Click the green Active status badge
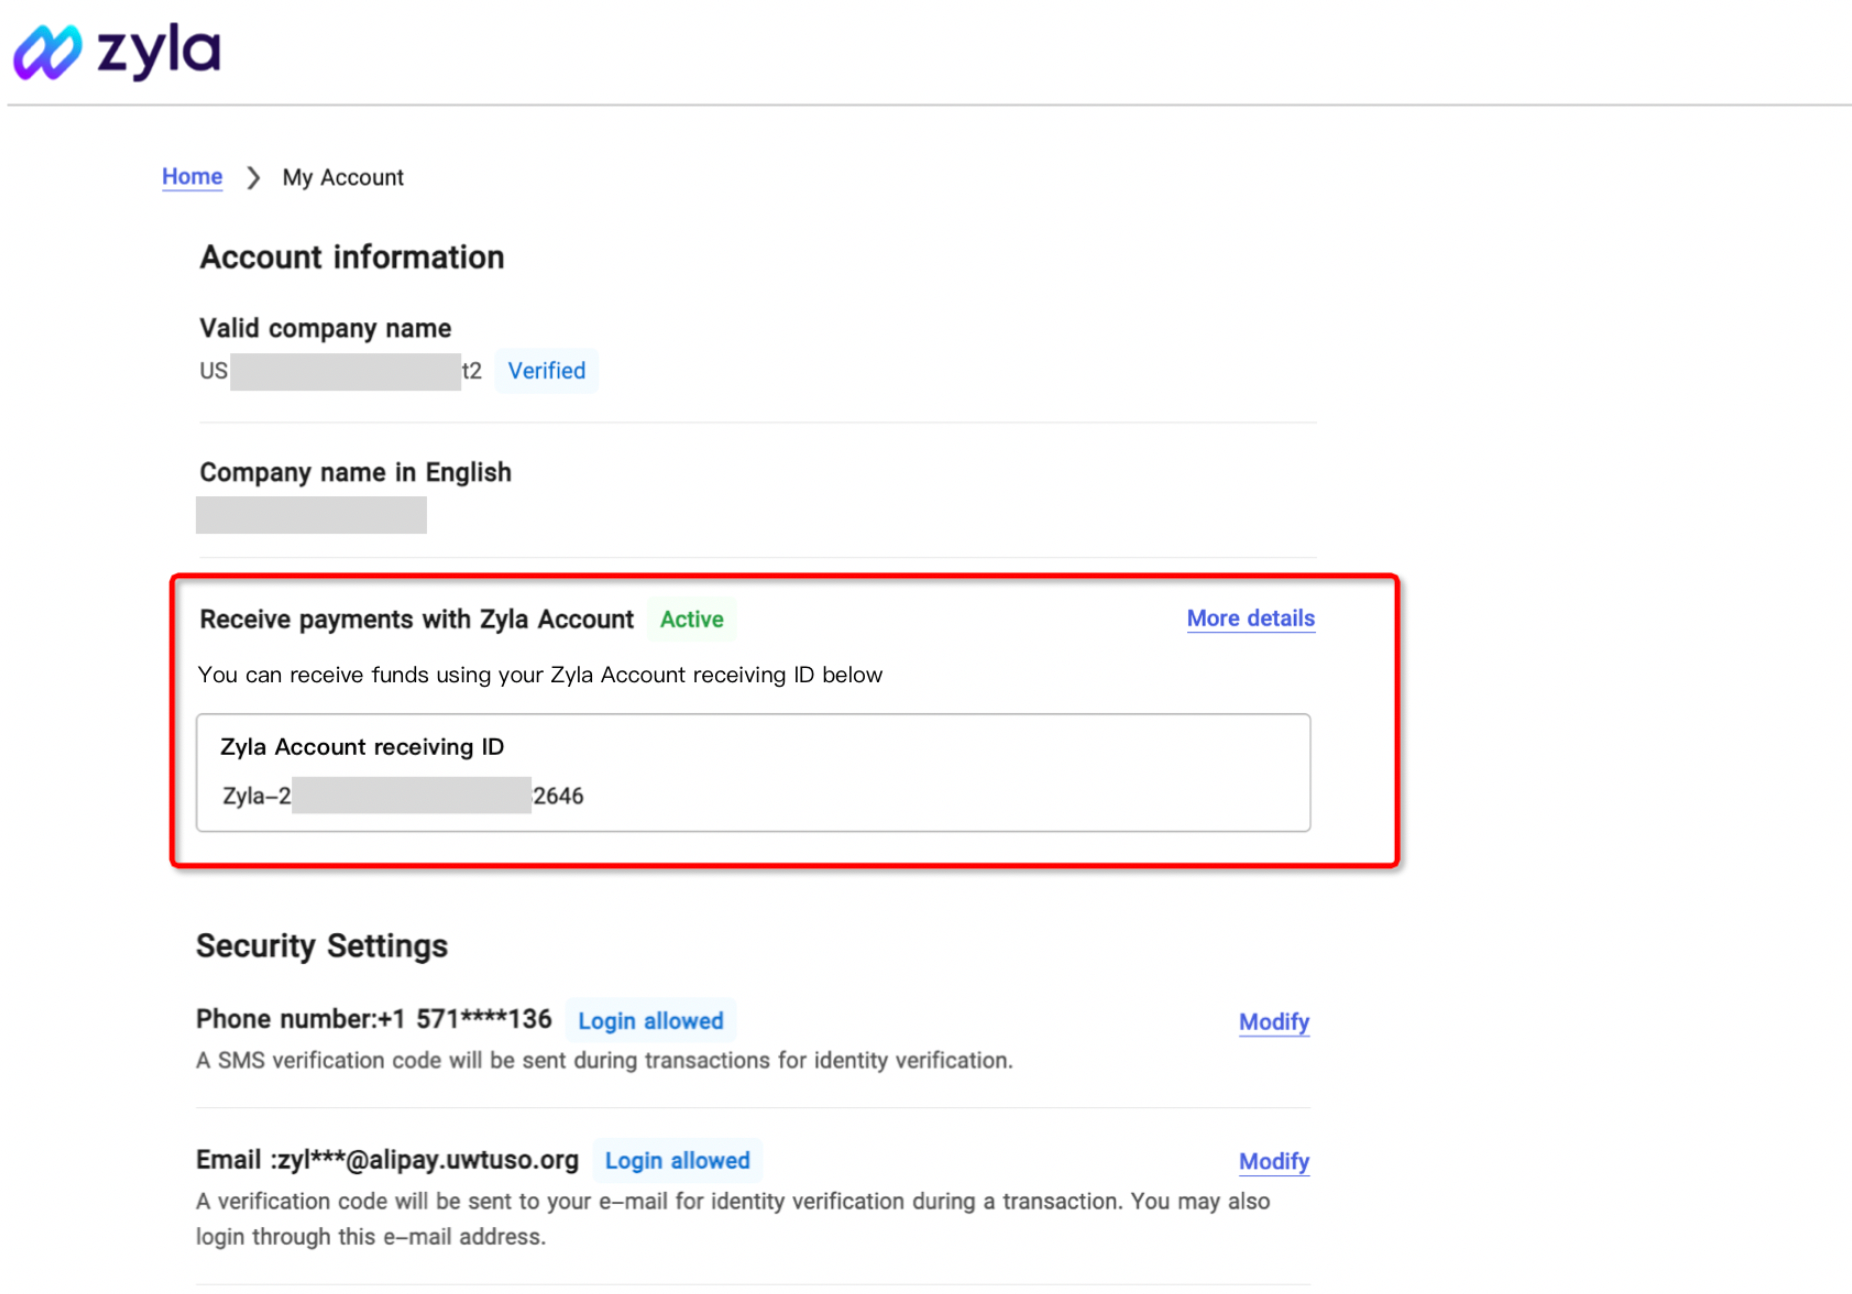Image resolution: width=1852 pixels, height=1294 pixels. click(x=691, y=620)
